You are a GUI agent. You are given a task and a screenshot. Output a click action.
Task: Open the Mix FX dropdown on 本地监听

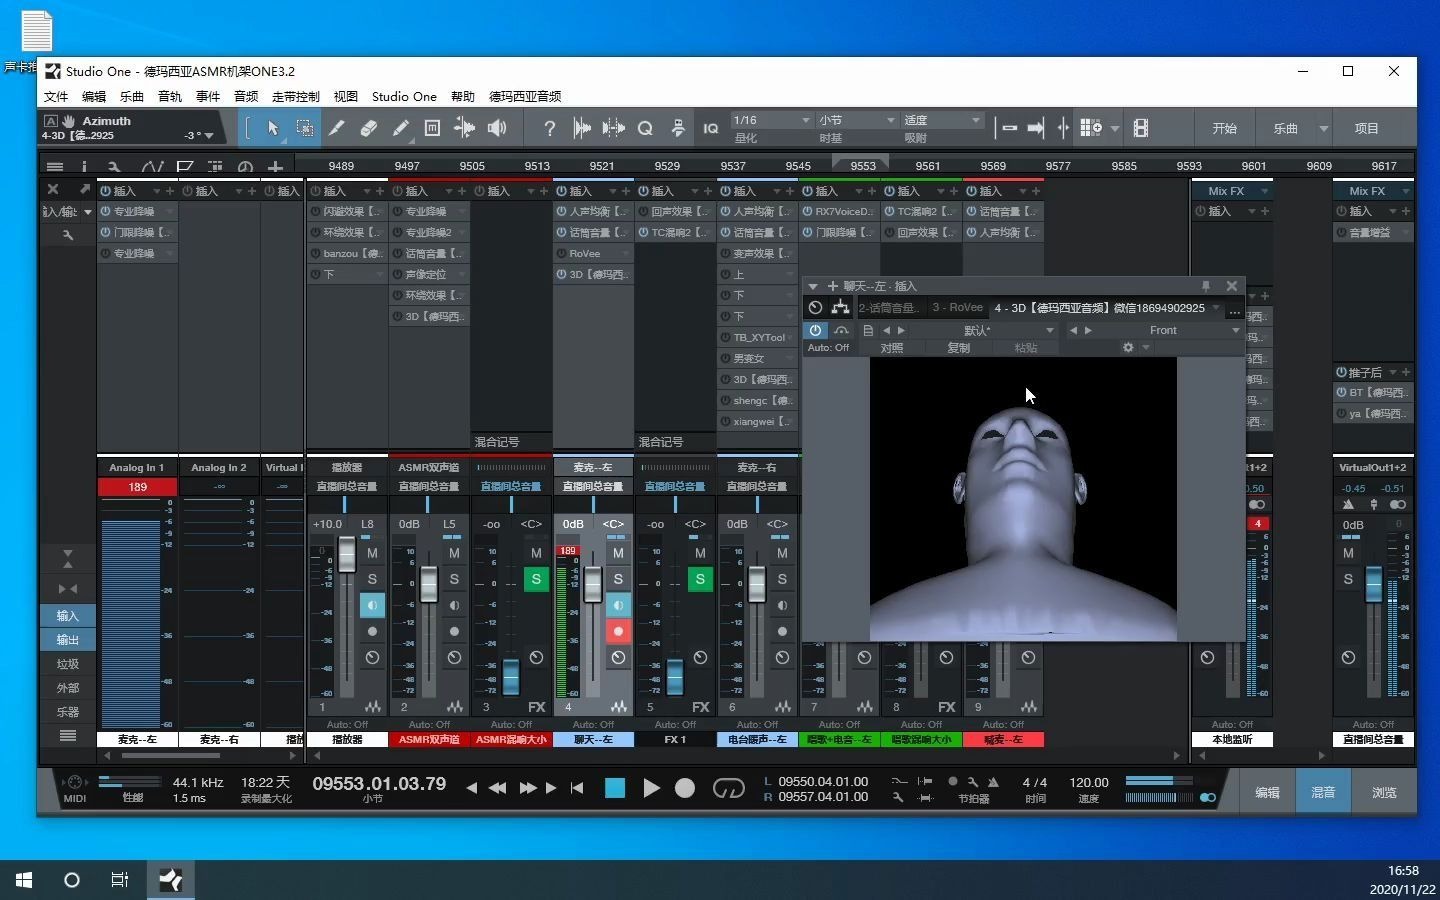pos(1264,191)
